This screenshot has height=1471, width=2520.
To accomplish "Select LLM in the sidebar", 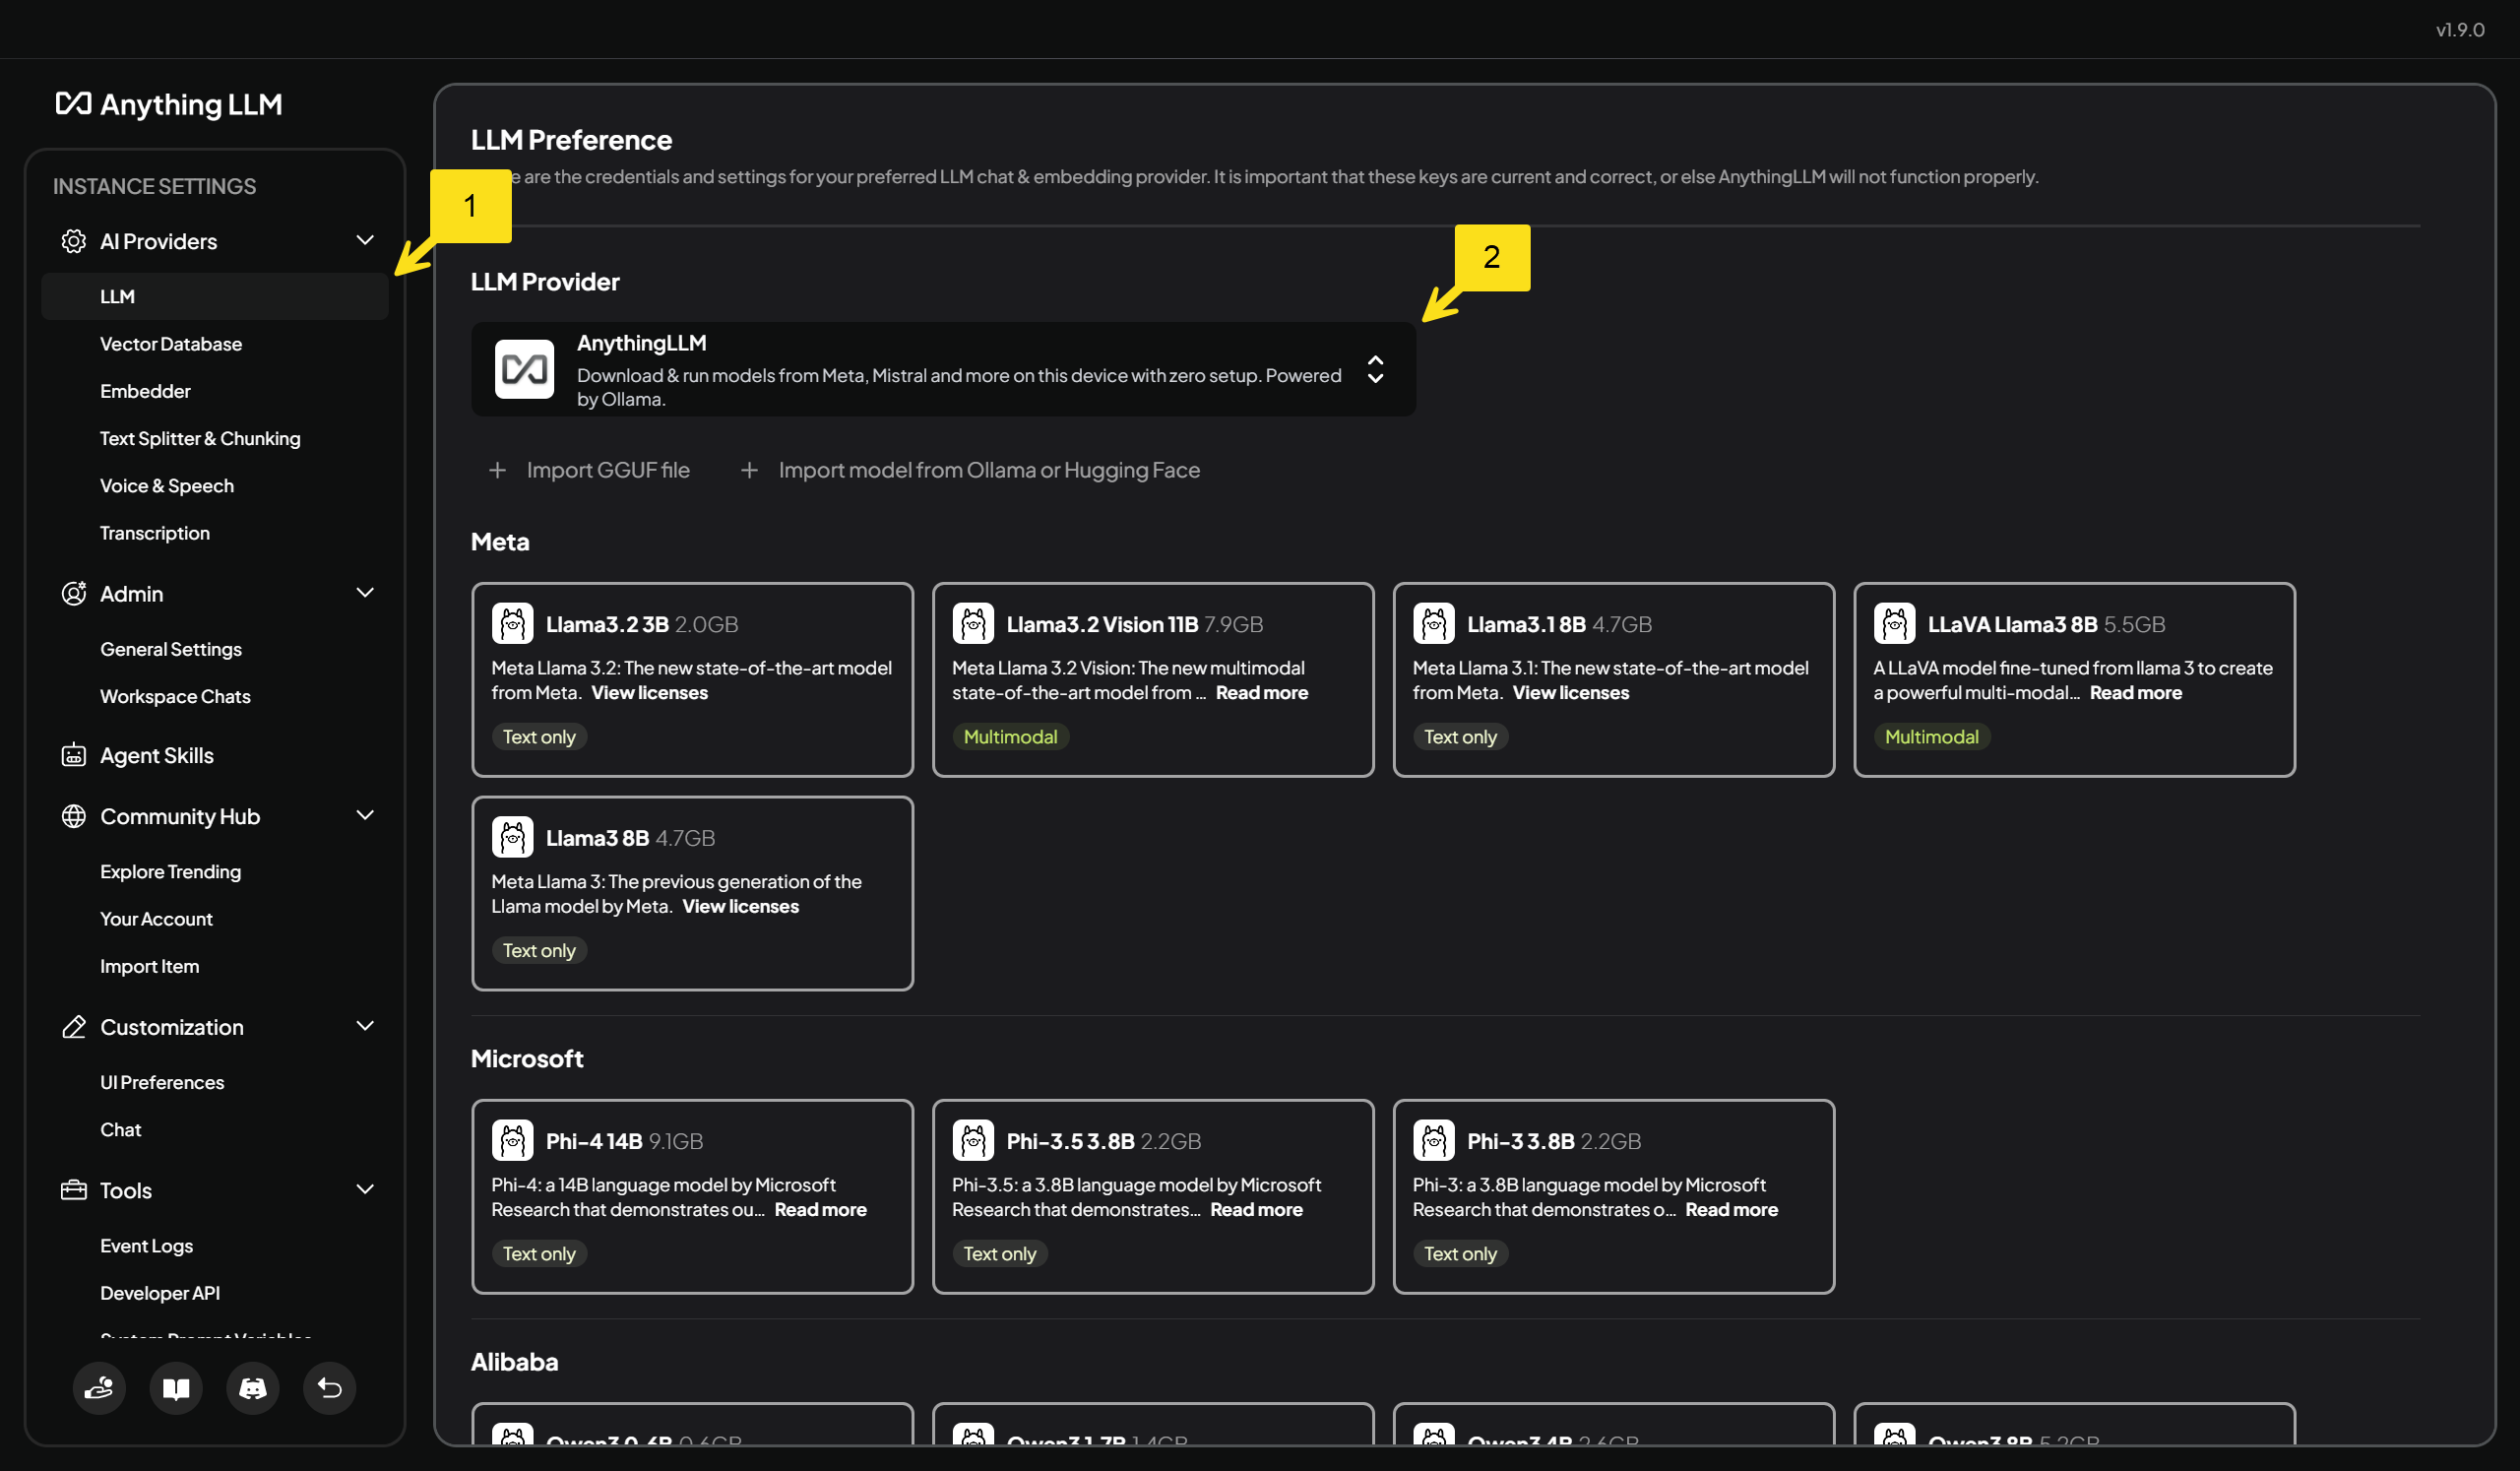I will [x=215, y=296].
